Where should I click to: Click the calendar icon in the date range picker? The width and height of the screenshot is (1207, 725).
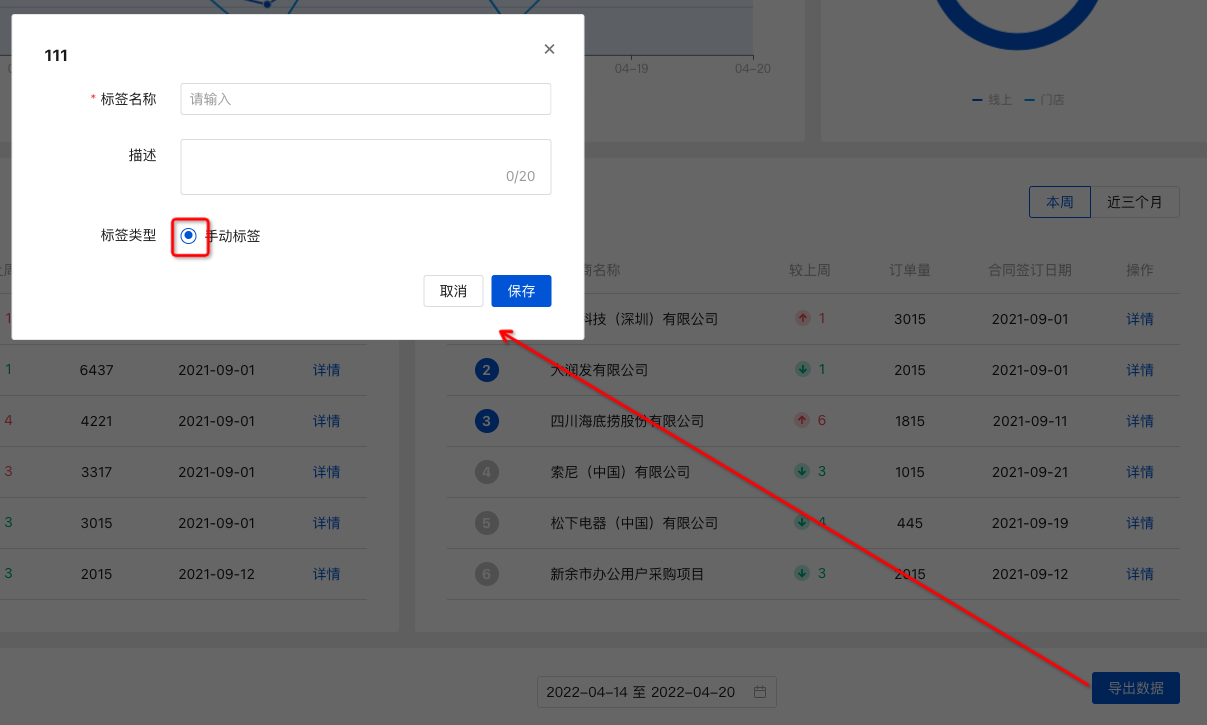tap(759, 691)
